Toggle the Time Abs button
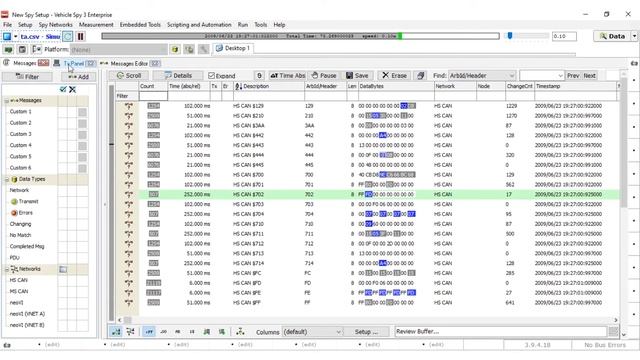Screen dimensions: 640x360 tap(287, 76)
